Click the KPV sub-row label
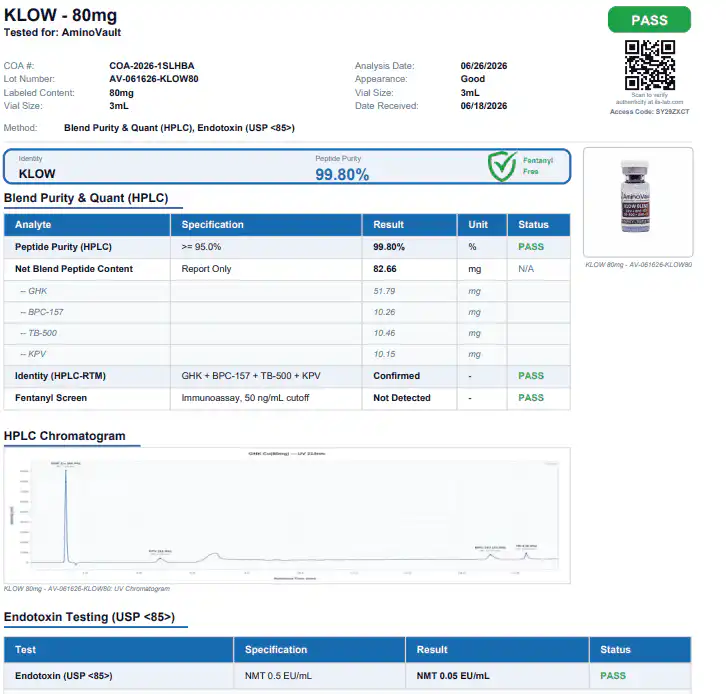This screenshot has height=694, width=726. pyautogui.click(x=33, y=354)
